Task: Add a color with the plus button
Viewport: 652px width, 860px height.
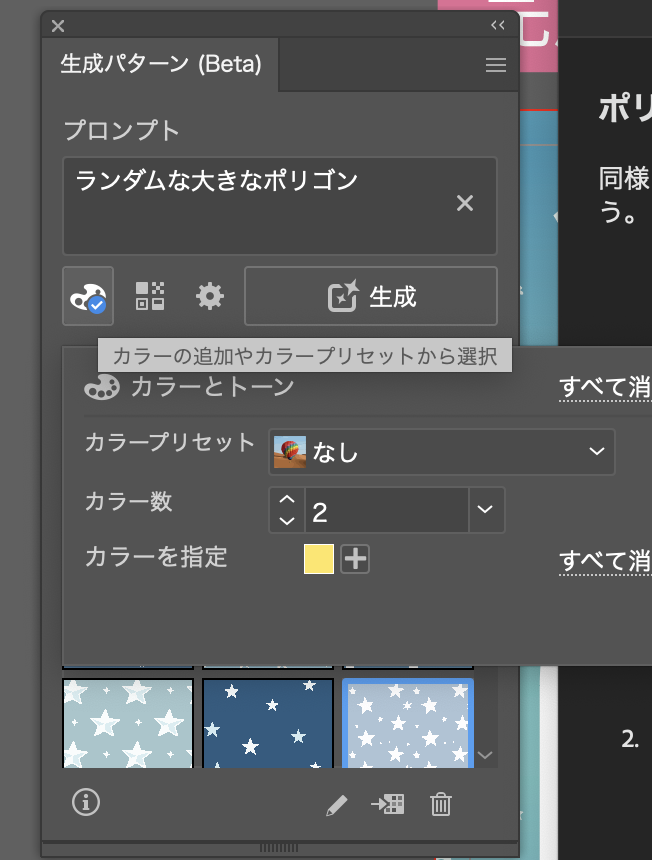Action: coord(355,559)
